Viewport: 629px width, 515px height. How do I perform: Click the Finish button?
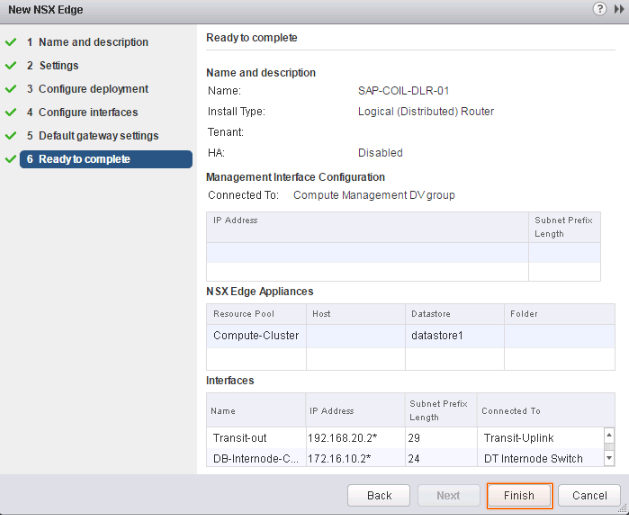pos(519,495)
